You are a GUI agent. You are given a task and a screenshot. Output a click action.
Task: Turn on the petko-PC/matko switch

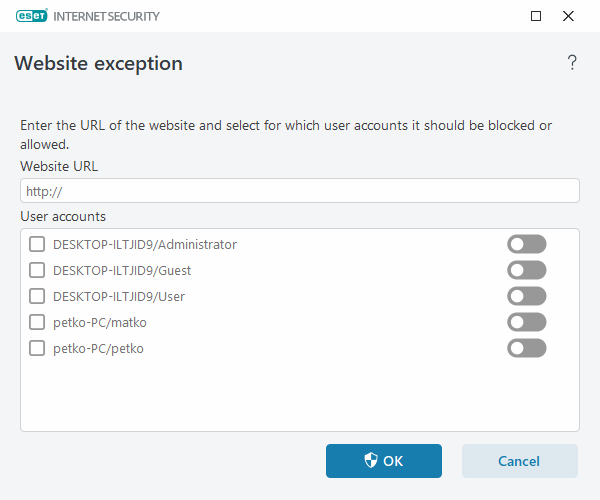527,322
